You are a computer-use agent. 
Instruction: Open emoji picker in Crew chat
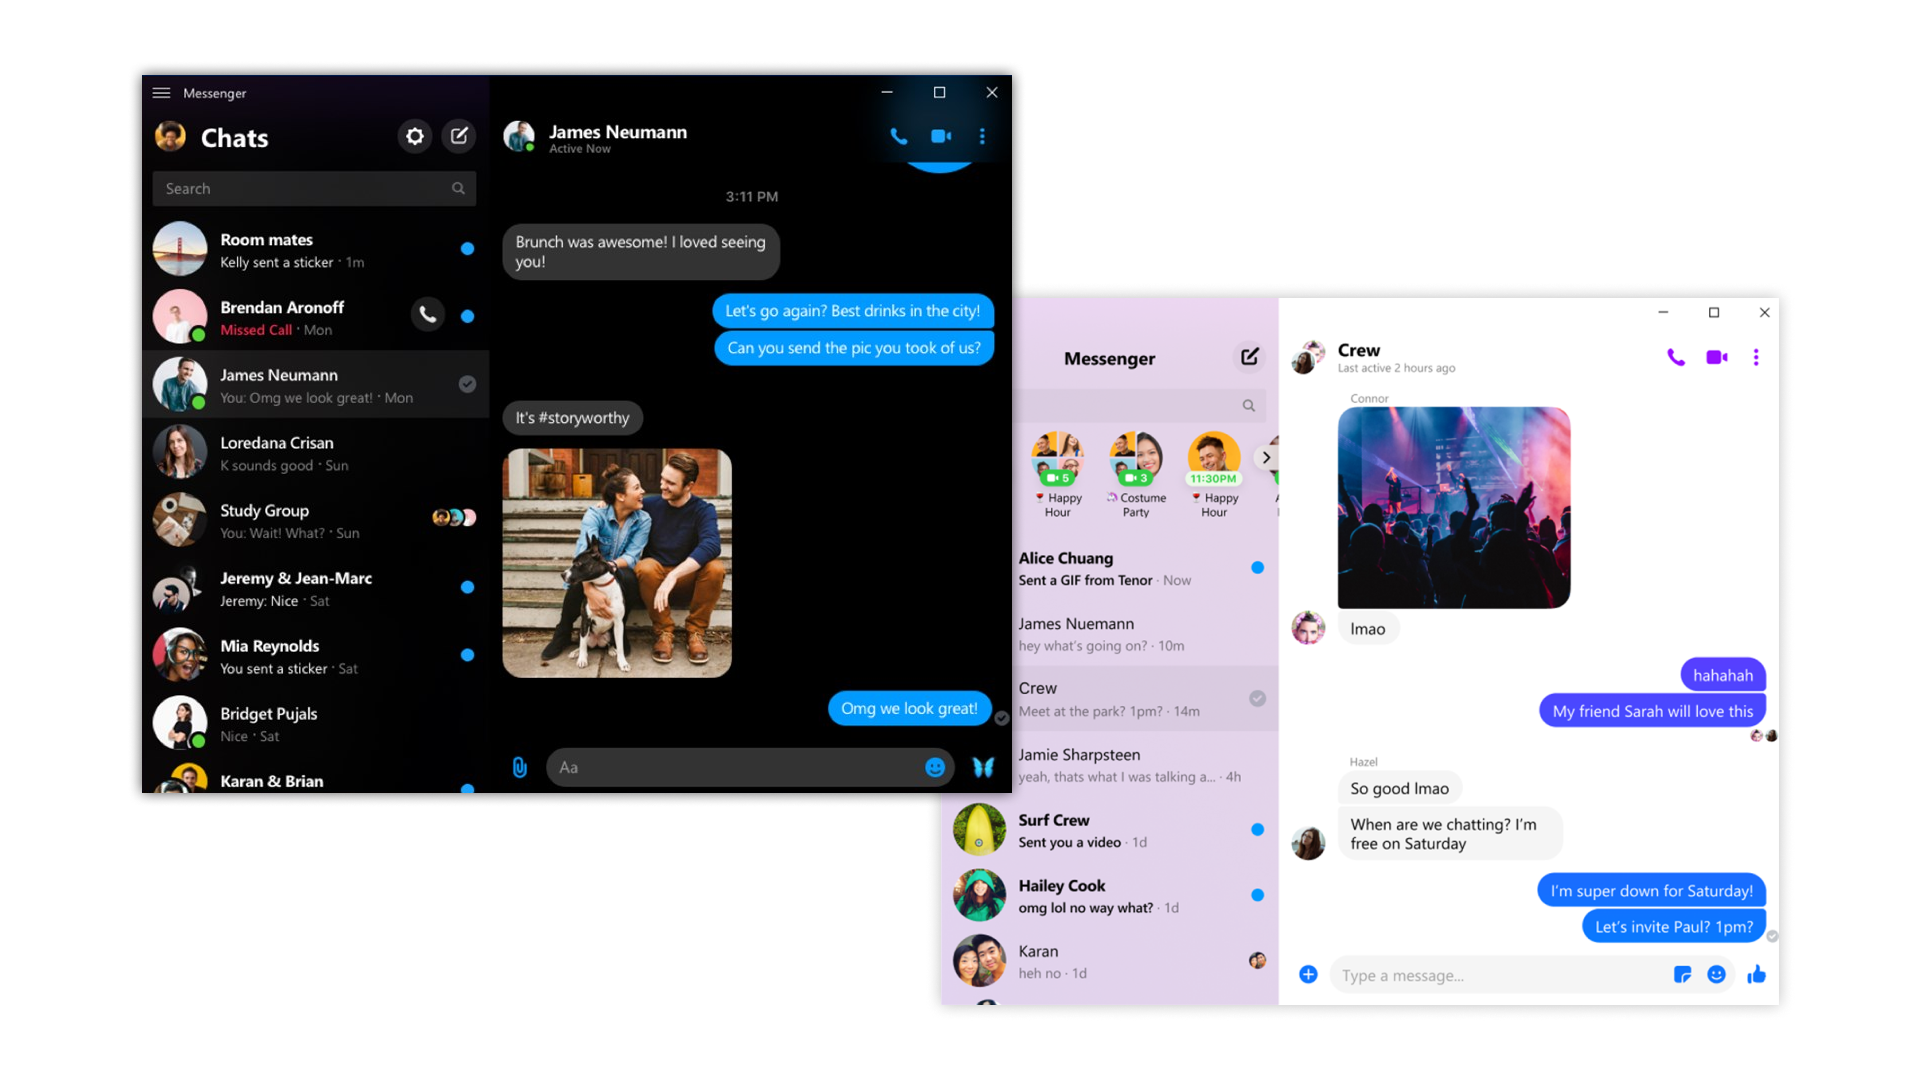[x=1716, y=974]
